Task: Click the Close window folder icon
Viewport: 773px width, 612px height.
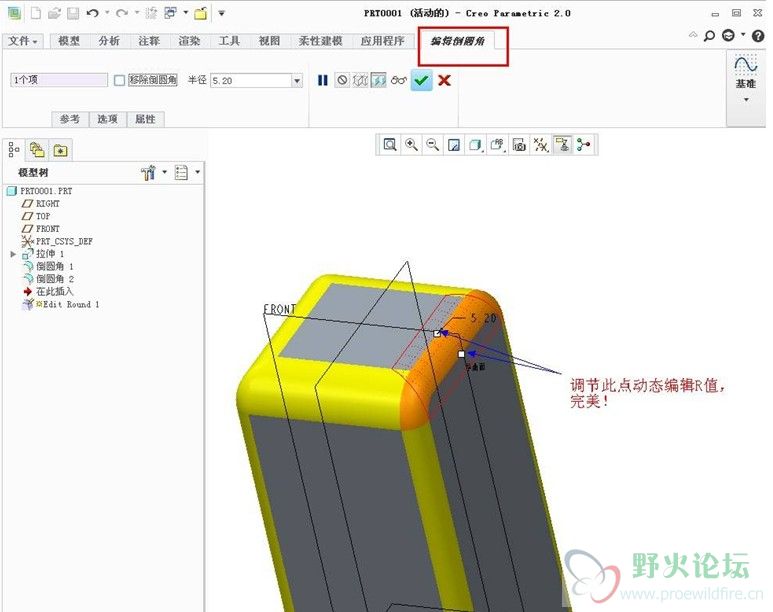Action: pyautogui.click(x=201, y=13)
